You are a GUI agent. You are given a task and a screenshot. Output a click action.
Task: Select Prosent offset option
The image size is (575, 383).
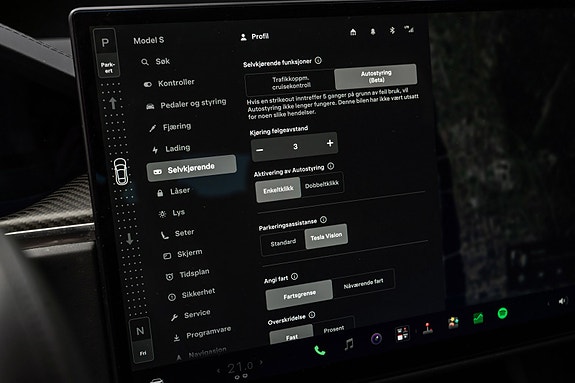click(334, 329)
